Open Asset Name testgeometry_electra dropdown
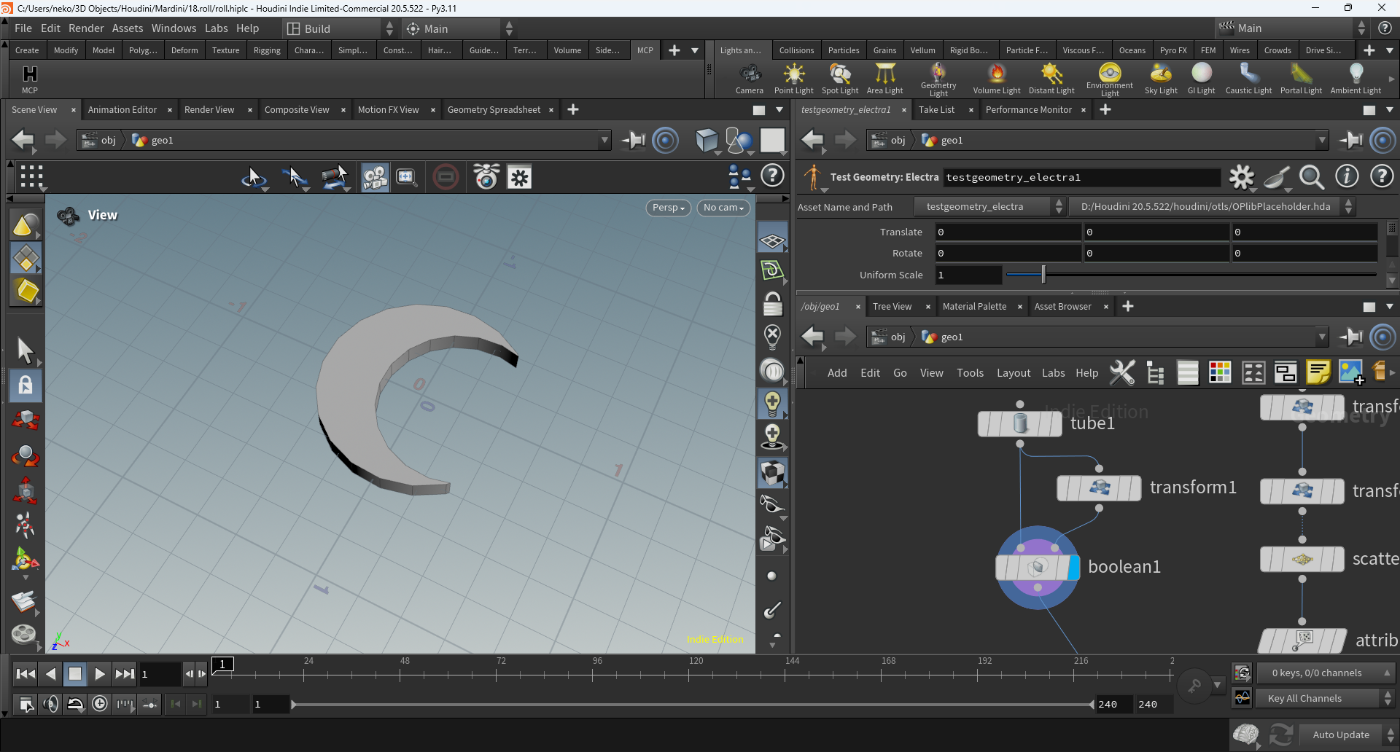1400x752 pixels. 990,207
